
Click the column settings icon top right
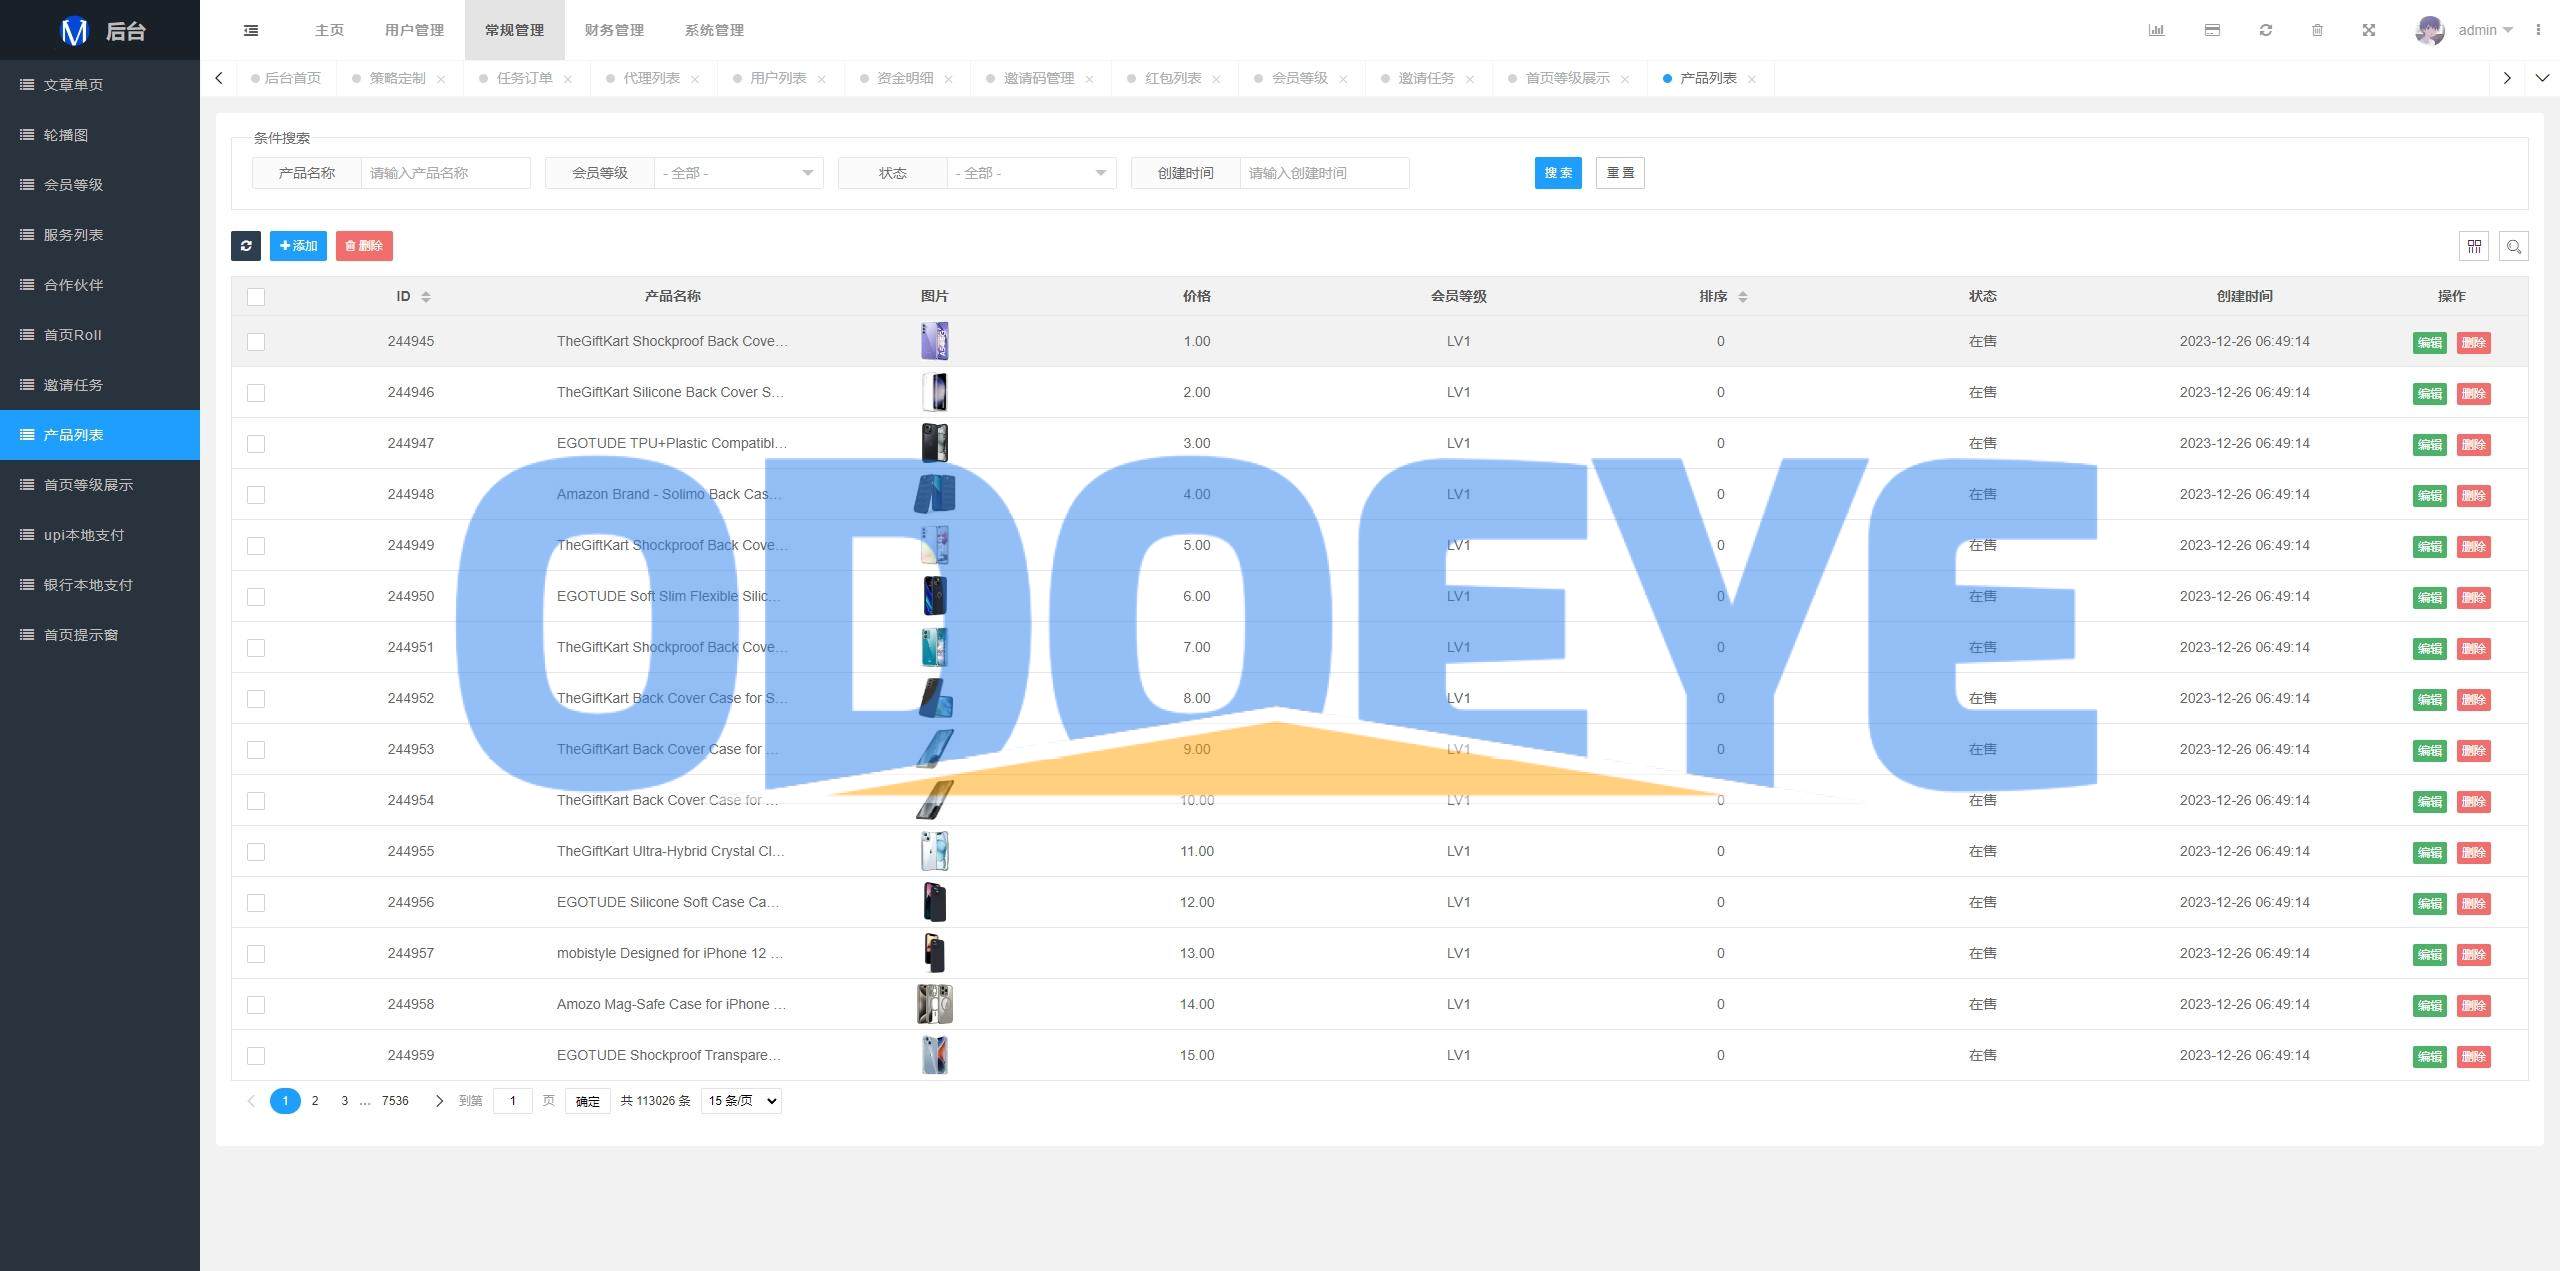2473,247
